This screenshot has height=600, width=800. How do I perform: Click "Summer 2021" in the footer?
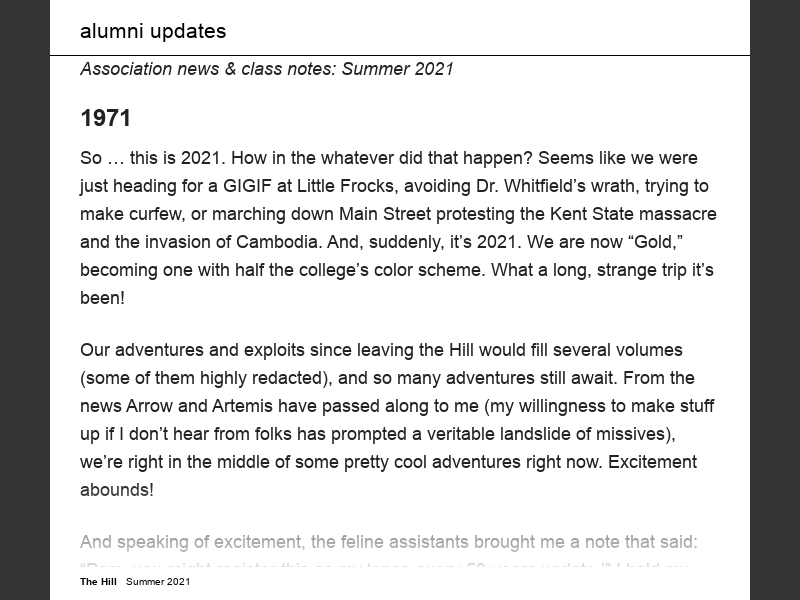click(x=158, y=581)
